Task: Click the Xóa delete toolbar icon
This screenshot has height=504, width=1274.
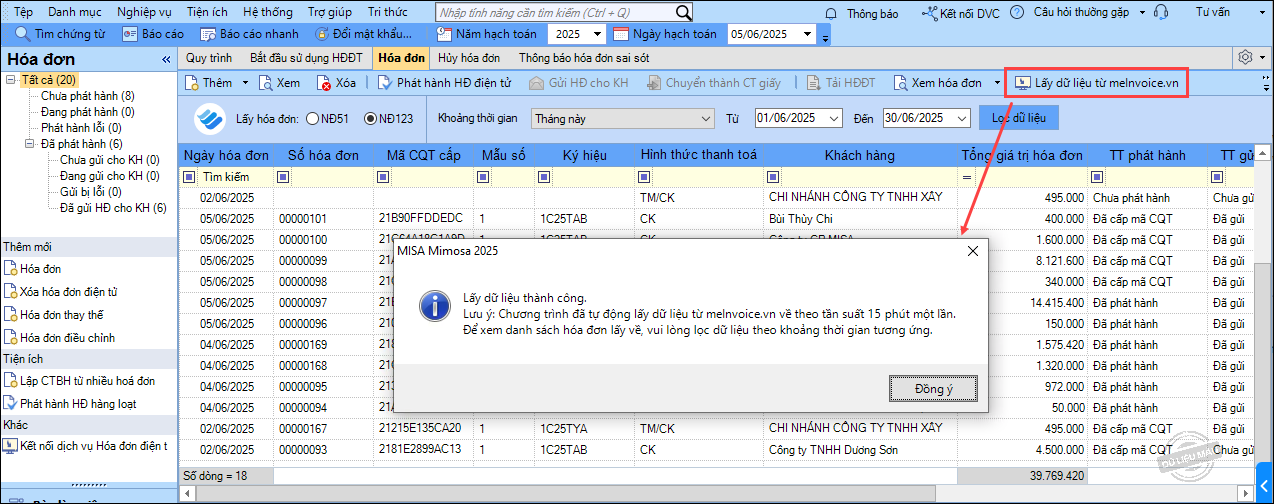Action: coord(324,82)
